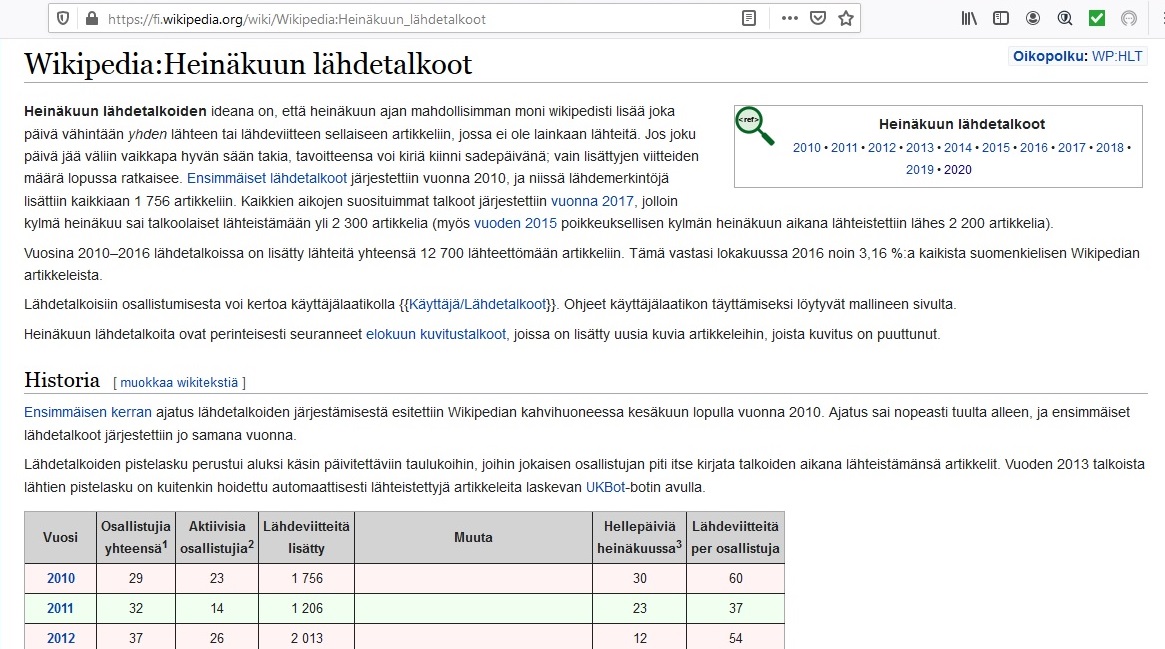Open the 2012 row link in table
This screenshot has width=1165, height=649.
click(61, 638)
